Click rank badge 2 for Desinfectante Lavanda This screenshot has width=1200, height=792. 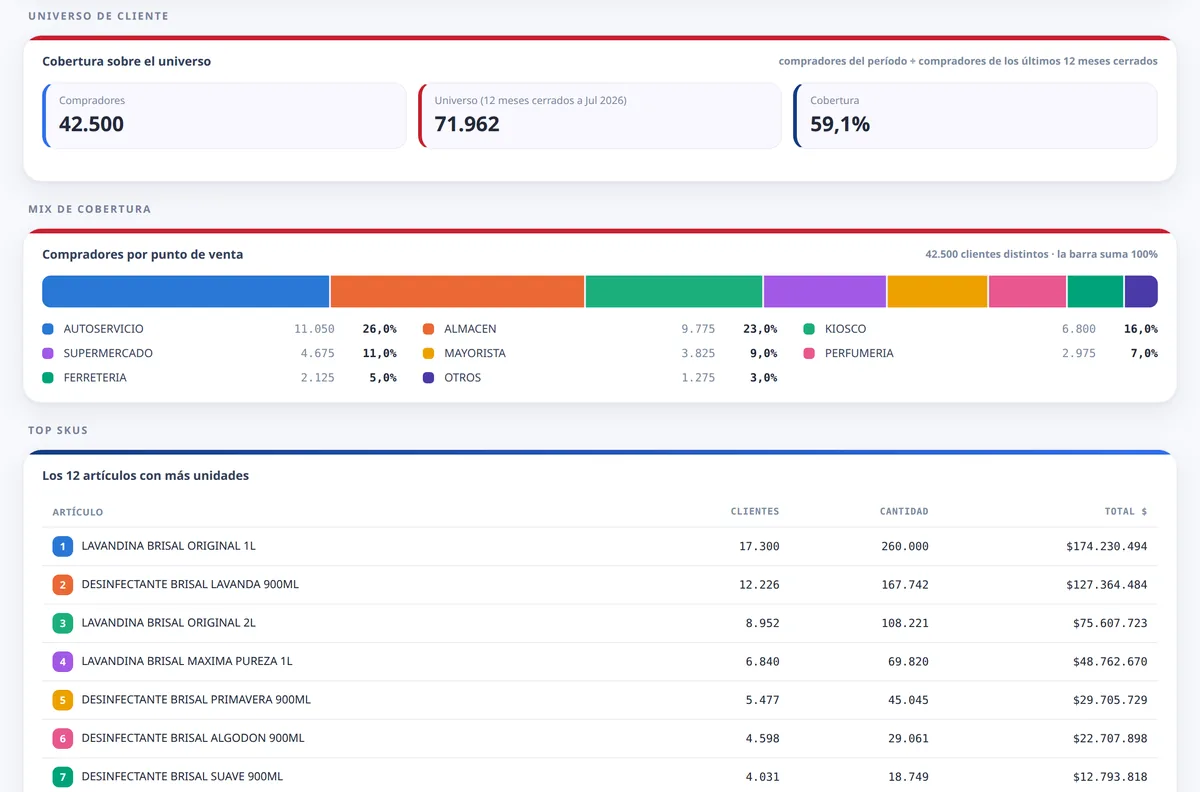[62, 584]
